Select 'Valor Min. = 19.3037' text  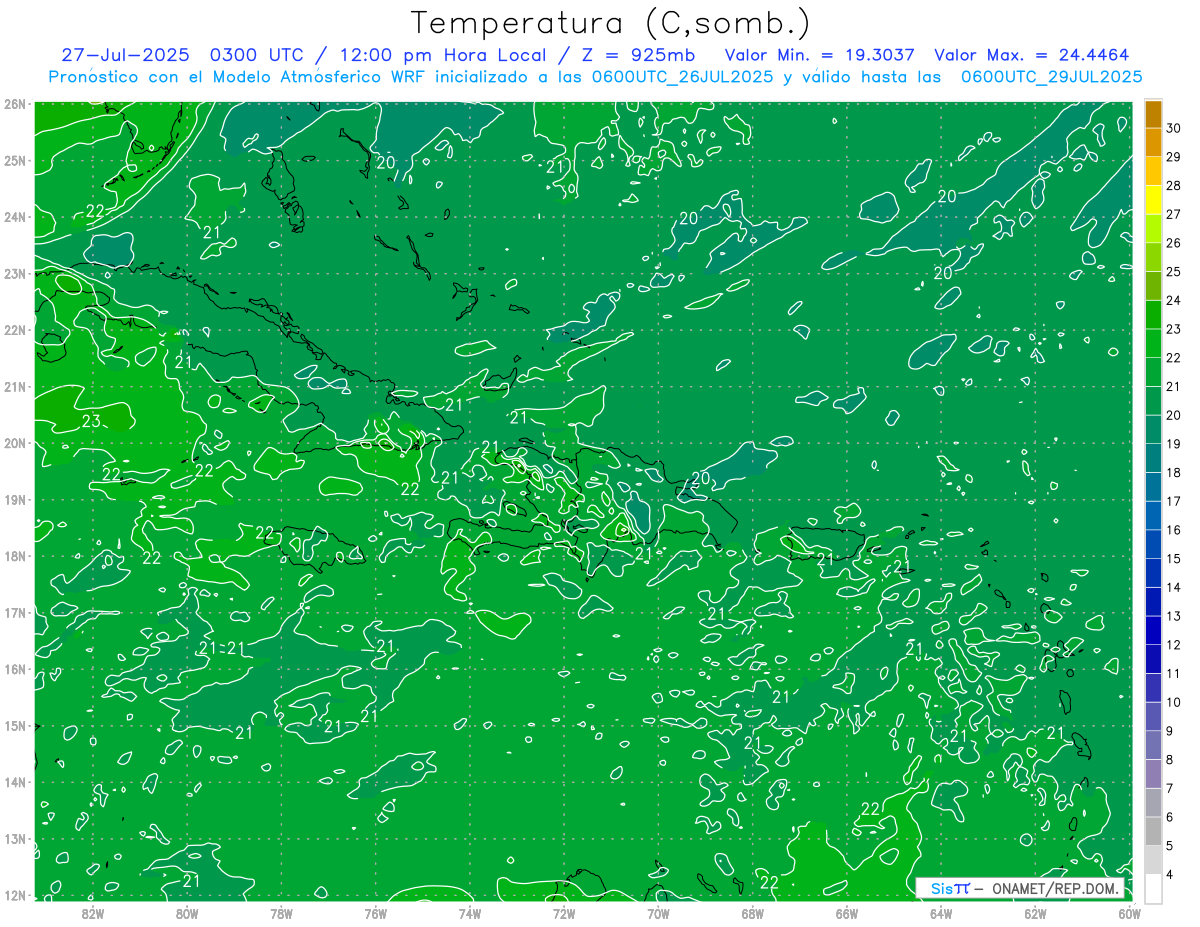click(819, 55)
